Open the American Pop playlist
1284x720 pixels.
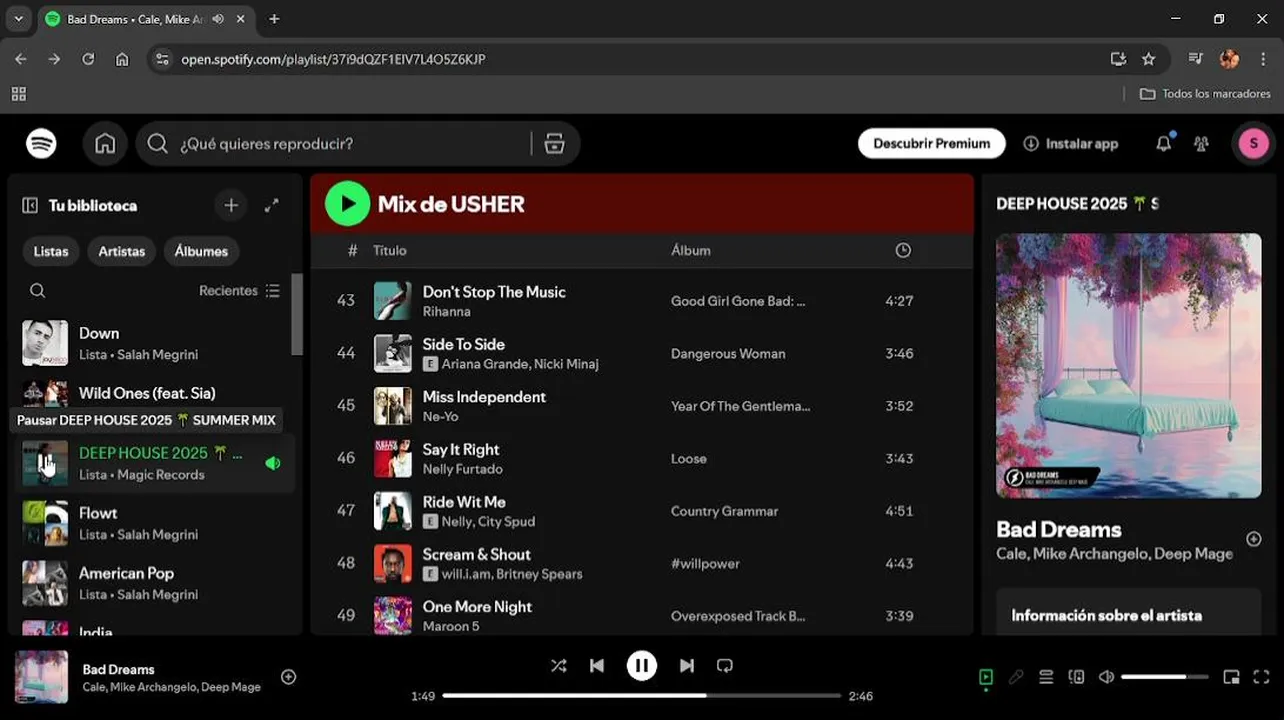point(157,583)
